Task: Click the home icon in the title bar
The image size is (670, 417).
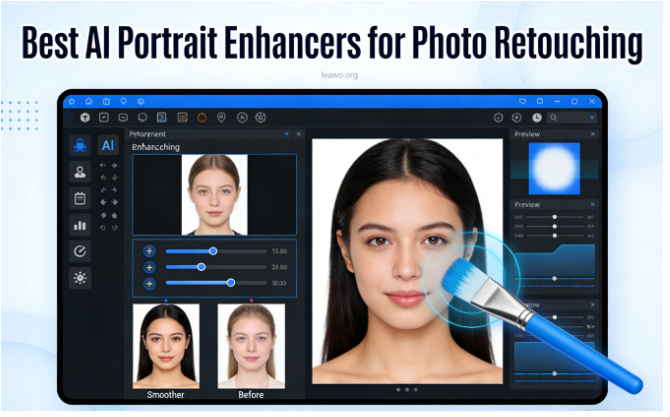Action: tap(89, 101)
